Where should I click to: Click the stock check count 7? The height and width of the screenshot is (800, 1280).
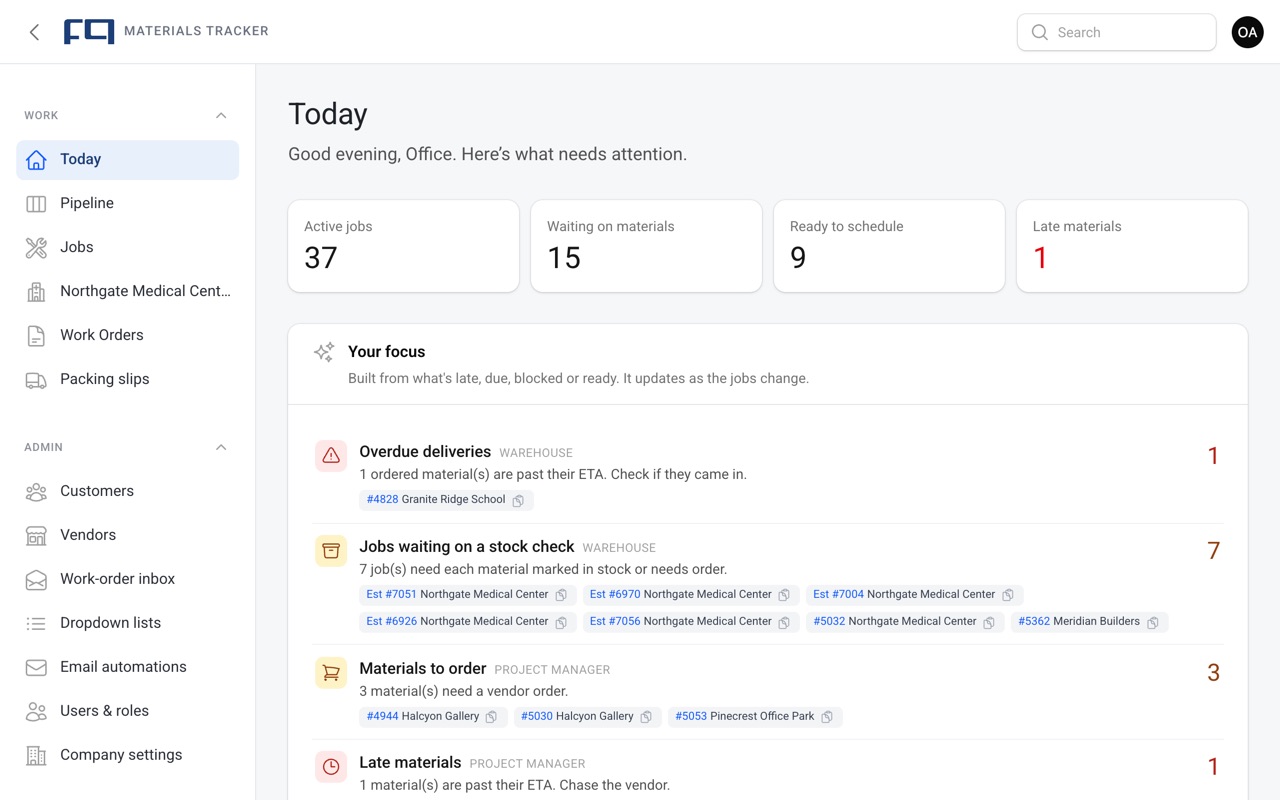click(1213, 551)
